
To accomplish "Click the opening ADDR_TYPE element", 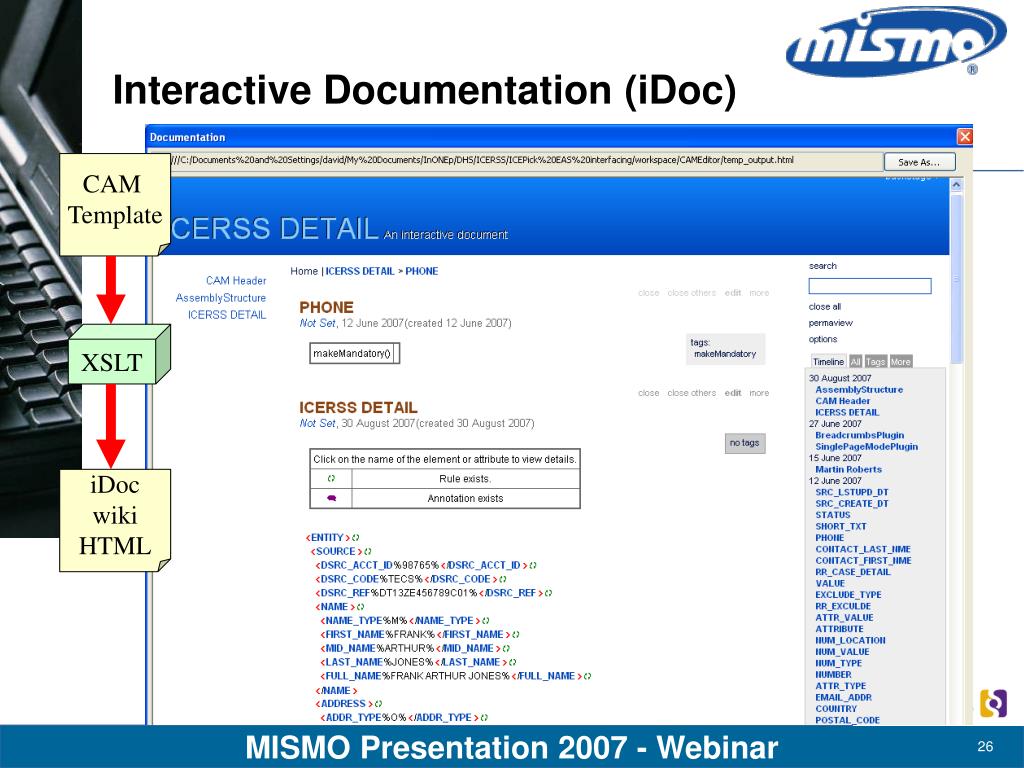I will coord(351,718).
